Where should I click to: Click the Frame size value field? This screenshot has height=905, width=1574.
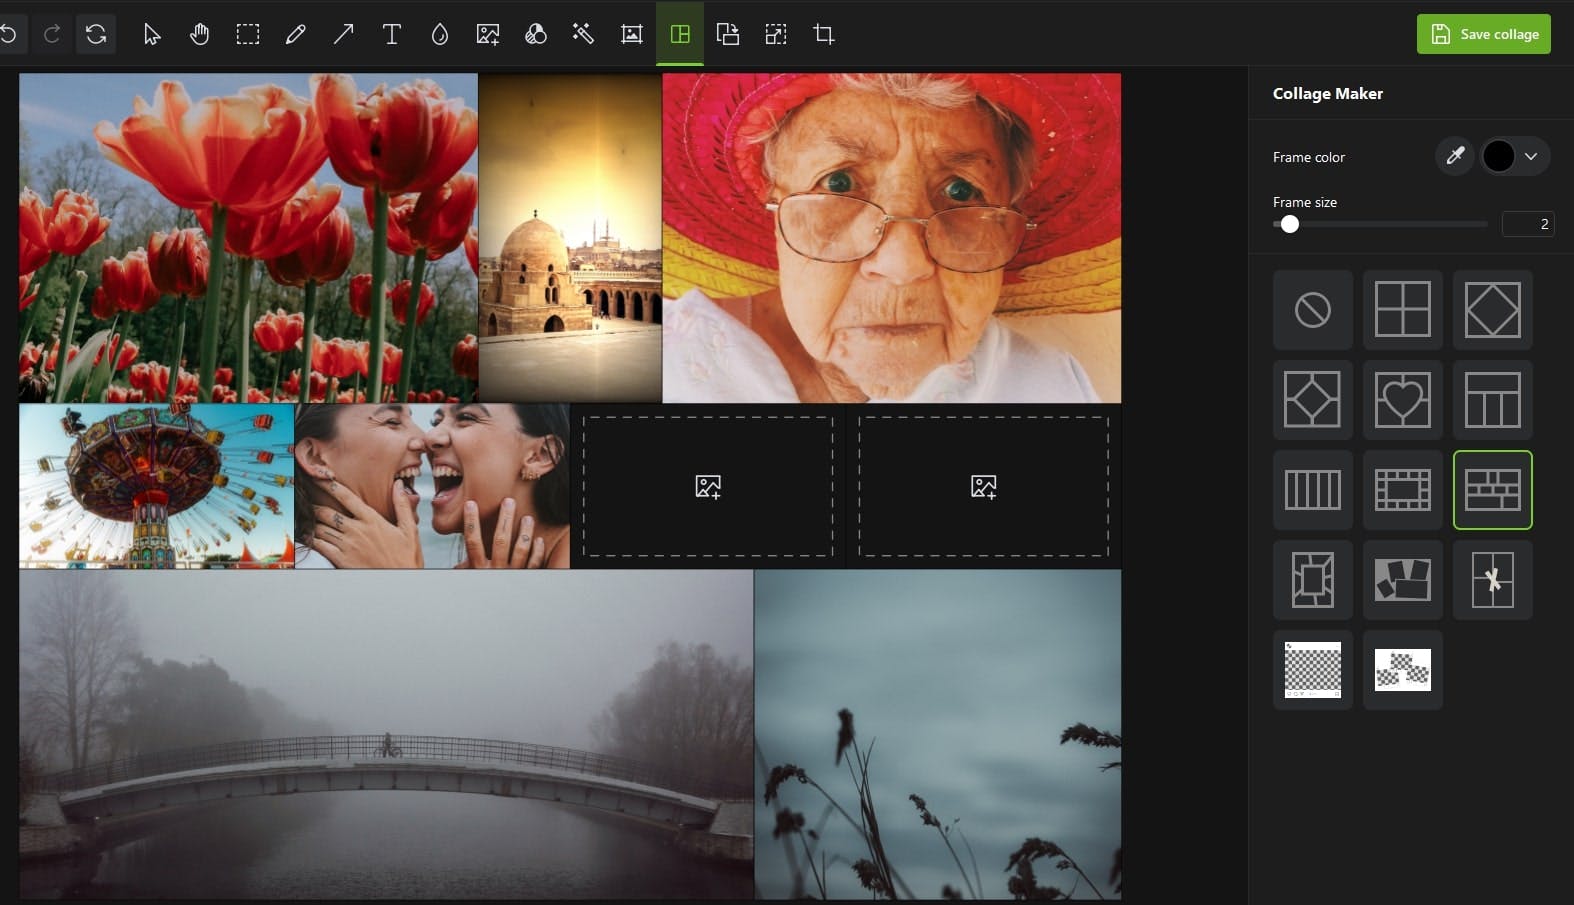click(x=1527, y=224)
